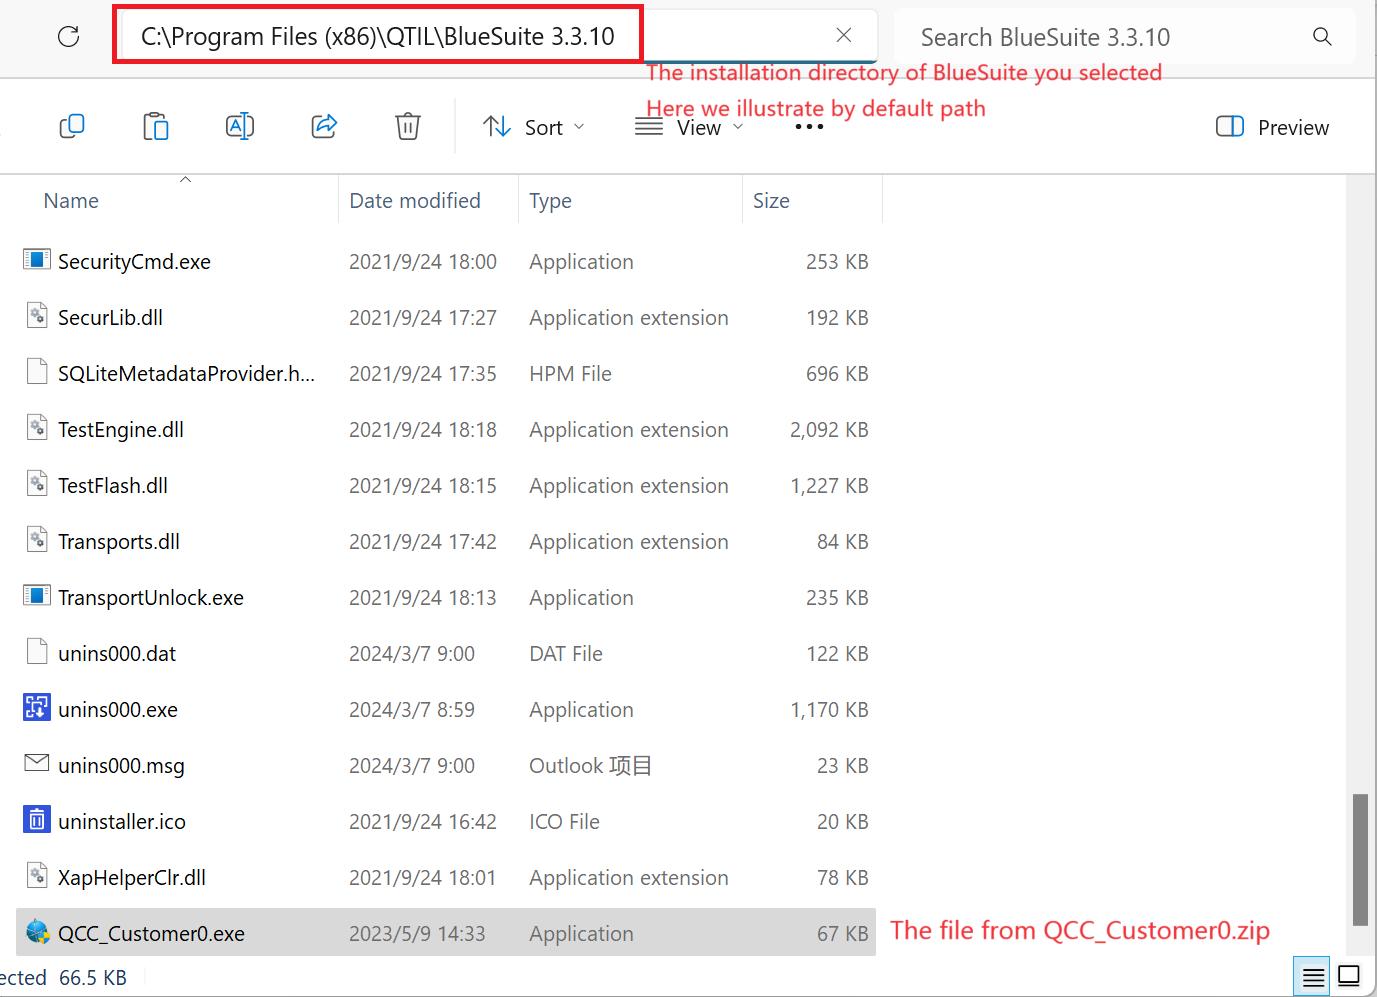This screenshot has height=997, width=1377.
Task: Select the SecurityCmd.exe application icon
Action: [x=37, y=260]
